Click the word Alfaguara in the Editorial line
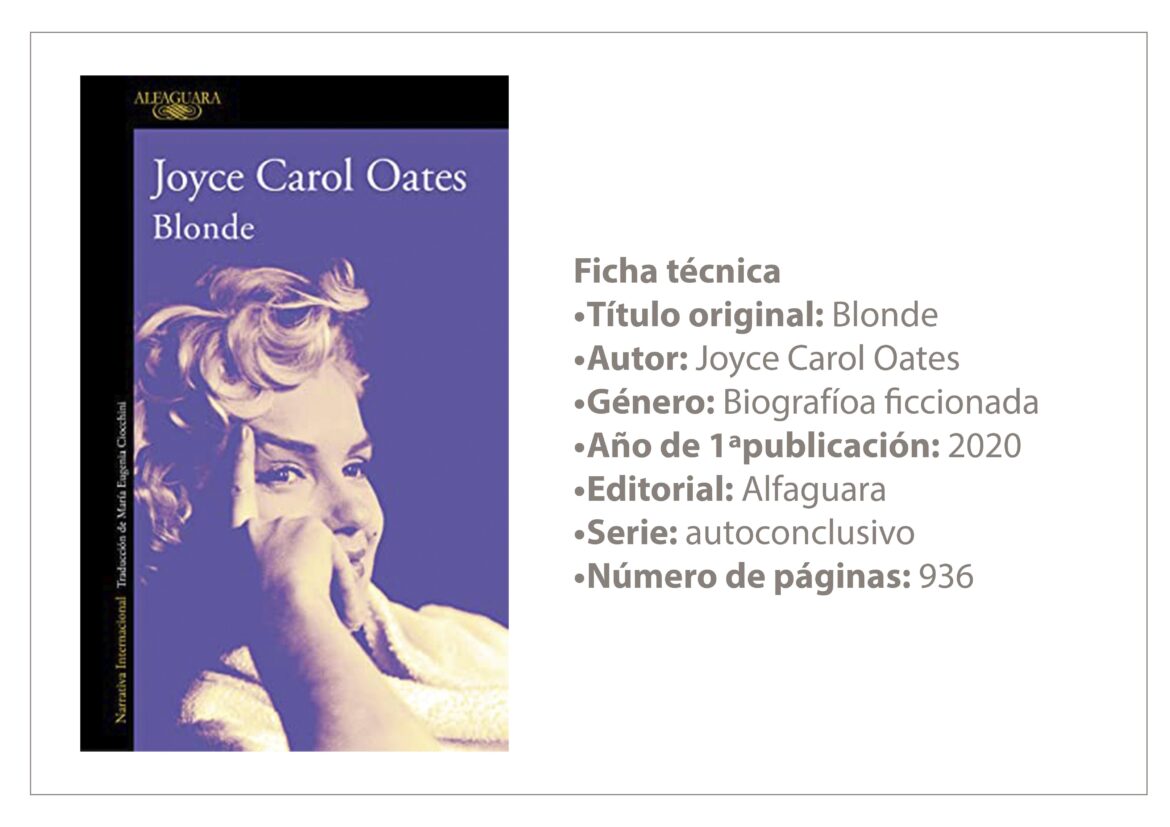The image size is (1170, 827). tap(814, 490)
